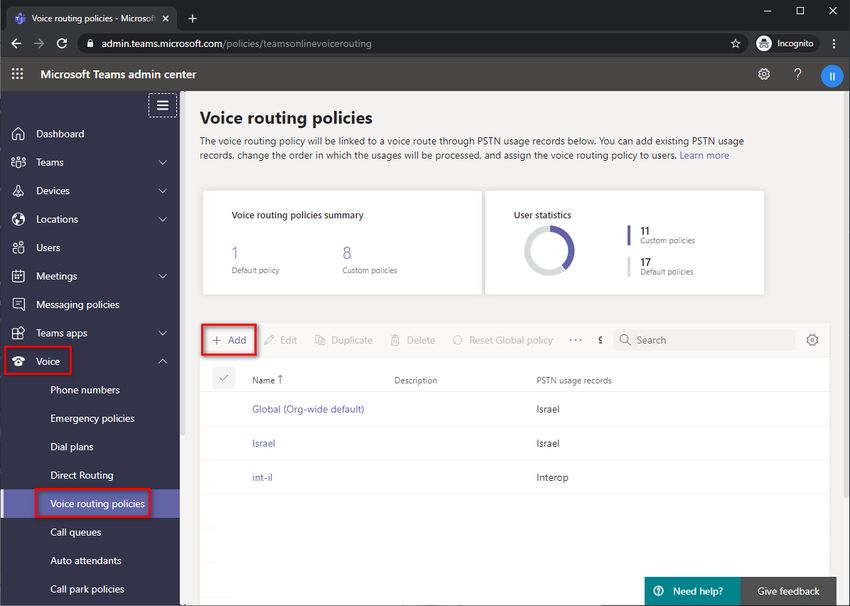Open the Chrome three-dot menu
Image resolution: width=850 pixels, height=606 pixels.
click(834, 43)
